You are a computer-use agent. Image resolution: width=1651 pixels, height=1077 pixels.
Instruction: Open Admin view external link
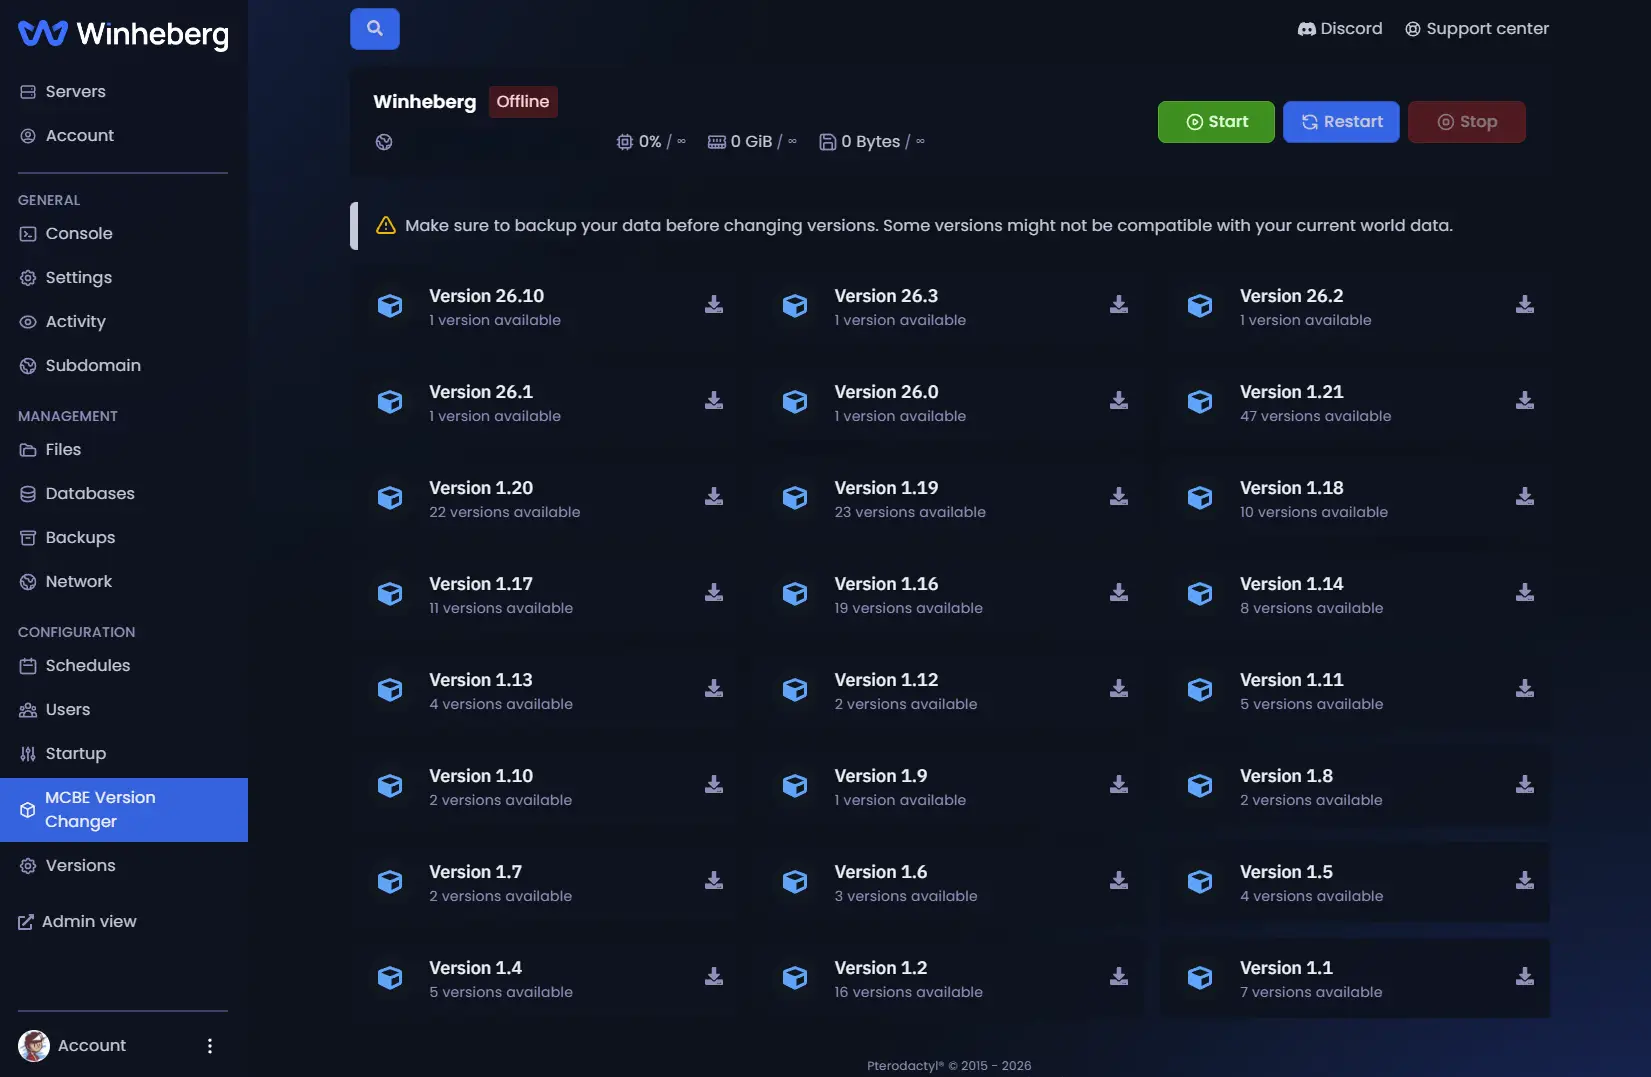tap(78, 922)
